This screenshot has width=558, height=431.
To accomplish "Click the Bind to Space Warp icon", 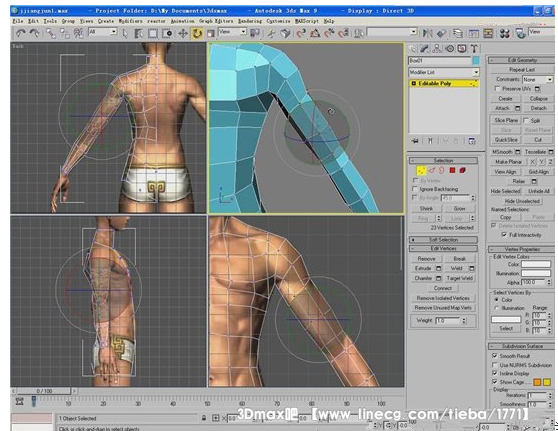I will [78, 33].
